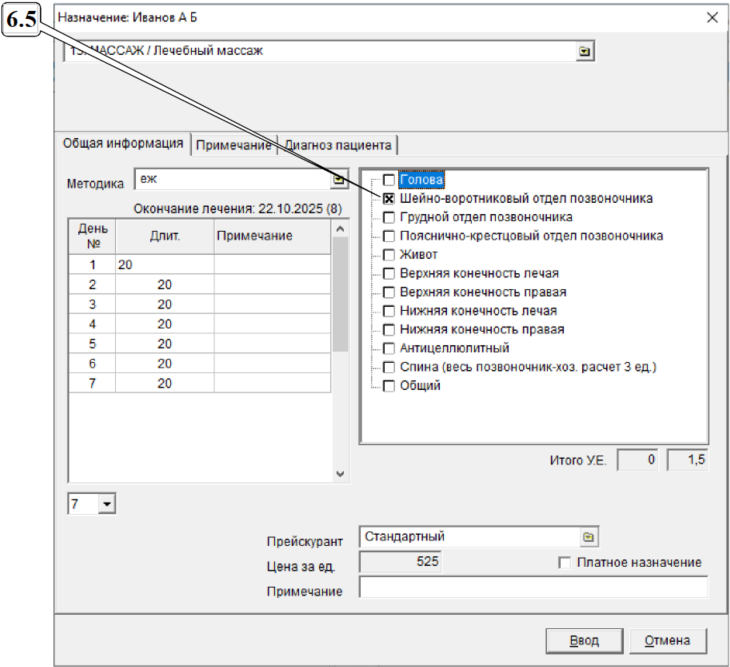Uncheck Шейно-воротниковый отдел позвоночника
The image size is (730, 667).
pos(389,199)
